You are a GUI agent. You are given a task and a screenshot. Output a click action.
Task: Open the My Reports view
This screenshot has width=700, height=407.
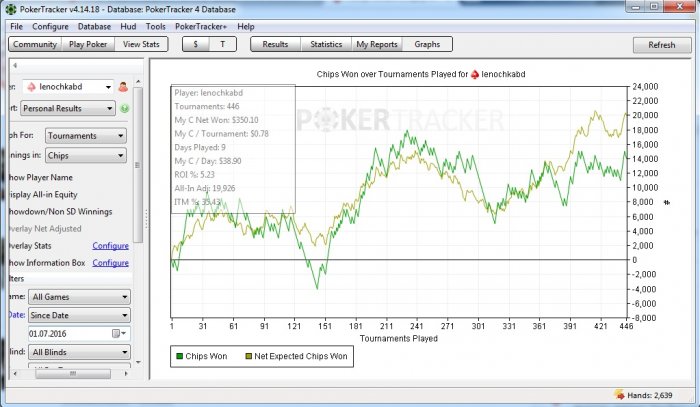(377, 44)
